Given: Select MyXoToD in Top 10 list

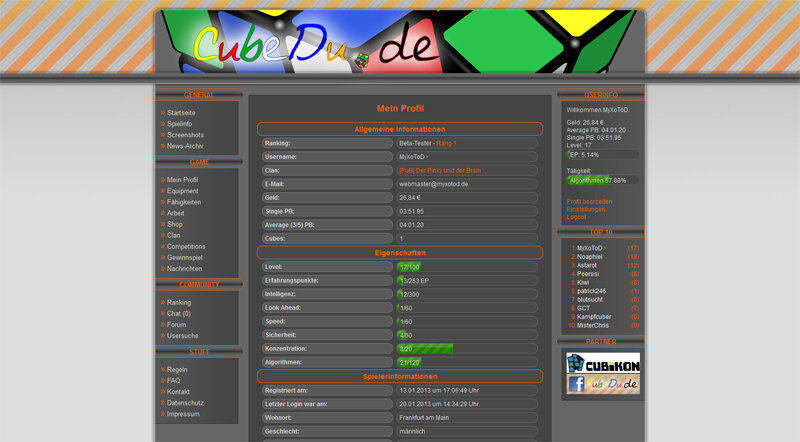Looking at the screenshot, I should 590,248.
